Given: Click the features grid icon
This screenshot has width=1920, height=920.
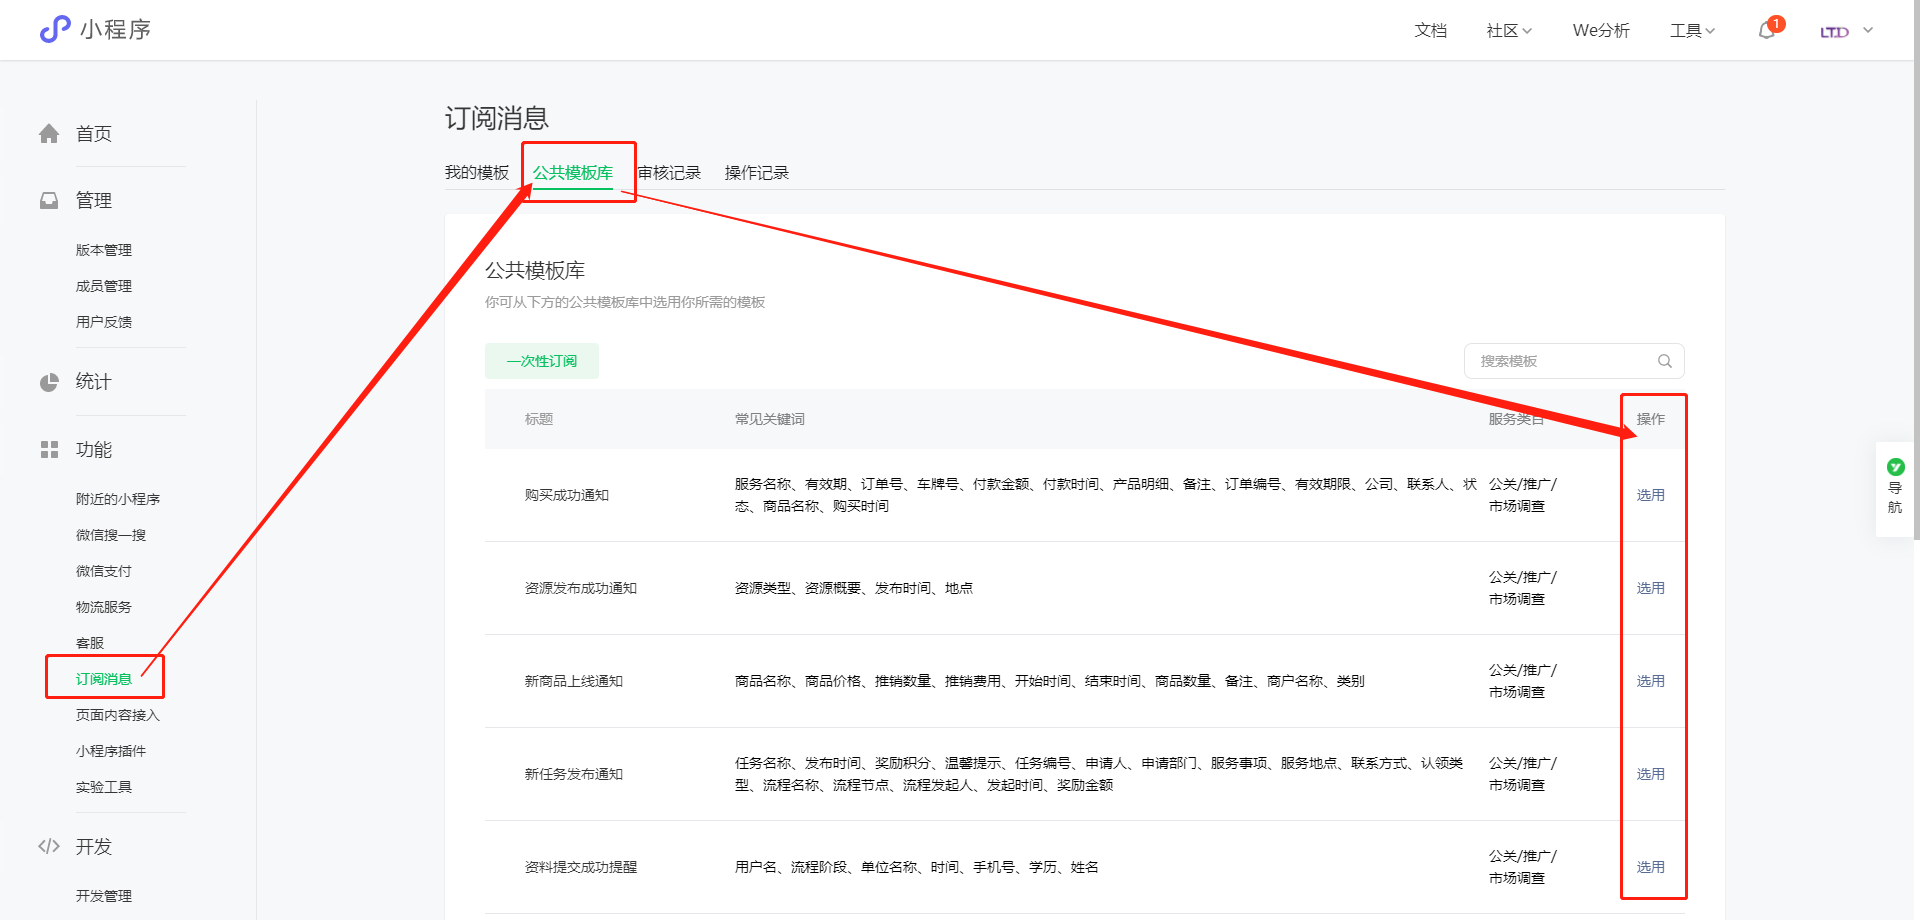Looking at the screenshot, I should pos(49,450).
